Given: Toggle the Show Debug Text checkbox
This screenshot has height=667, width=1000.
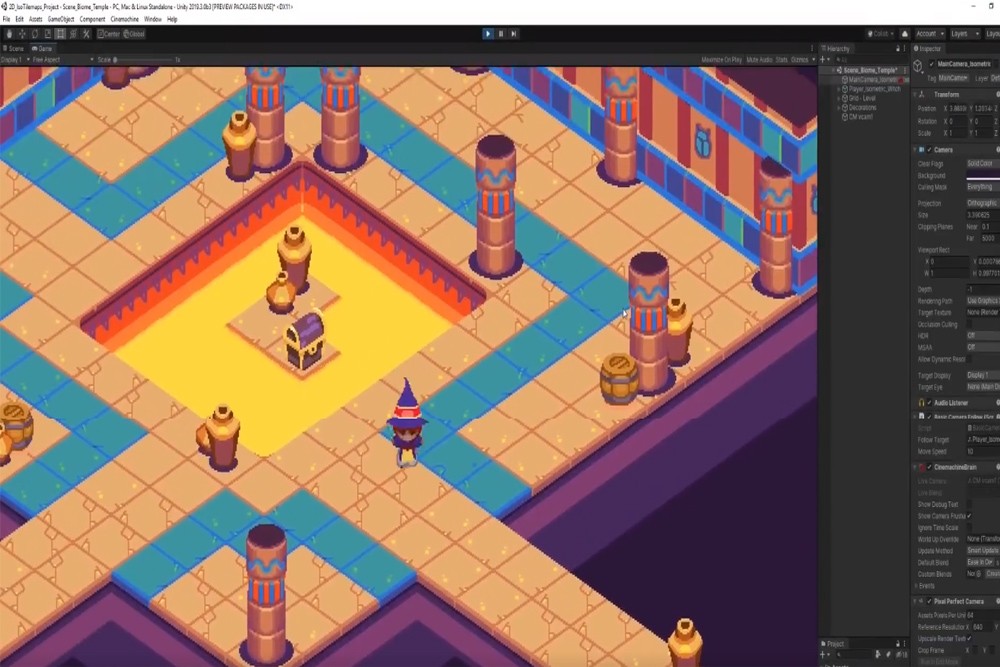Looking at the screenshot, I should pyautogui.click(x=969, y=504).
